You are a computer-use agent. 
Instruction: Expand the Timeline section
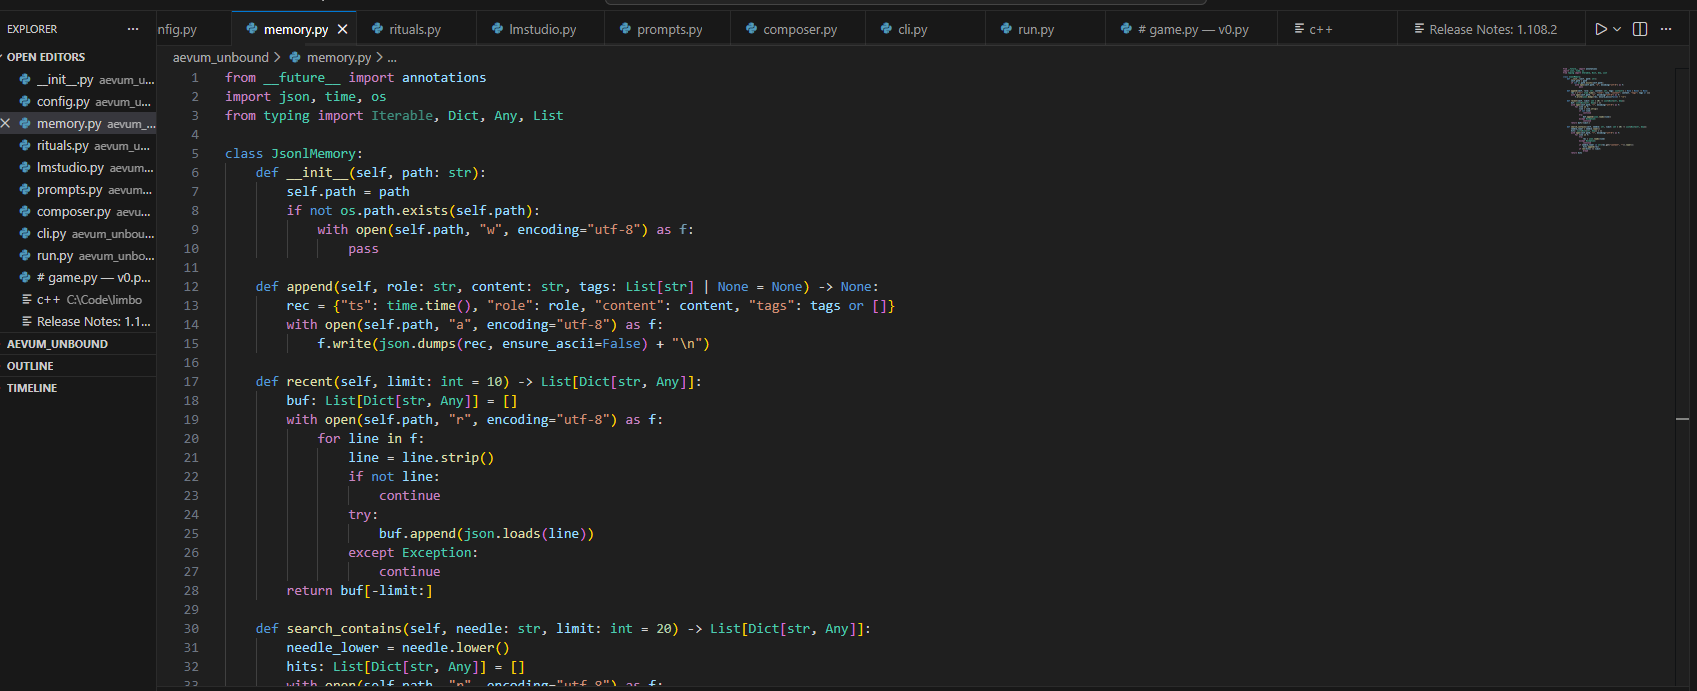click(x=32, y=388)
